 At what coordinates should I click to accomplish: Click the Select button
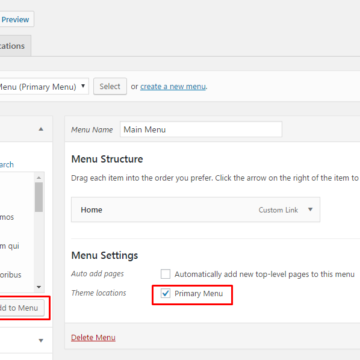point(110,86)
